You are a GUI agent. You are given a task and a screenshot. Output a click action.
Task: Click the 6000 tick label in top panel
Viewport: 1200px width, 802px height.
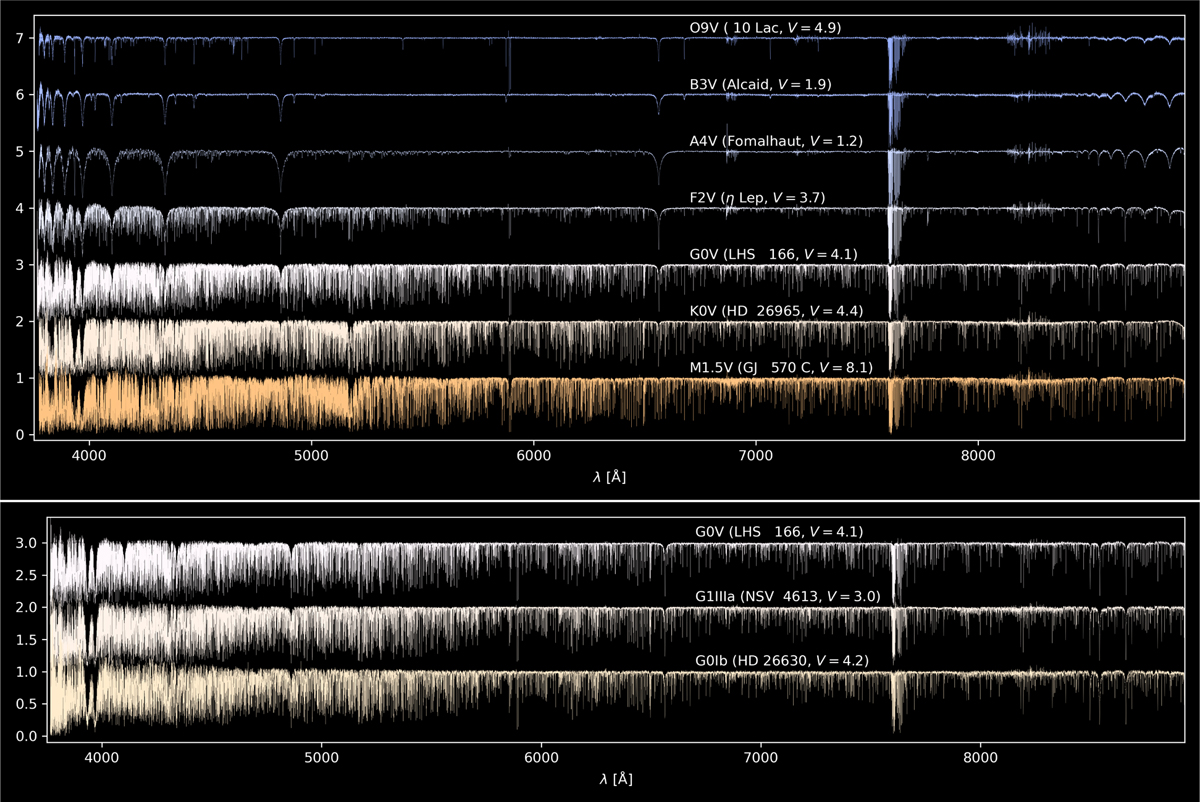click(x=533, y=455)
